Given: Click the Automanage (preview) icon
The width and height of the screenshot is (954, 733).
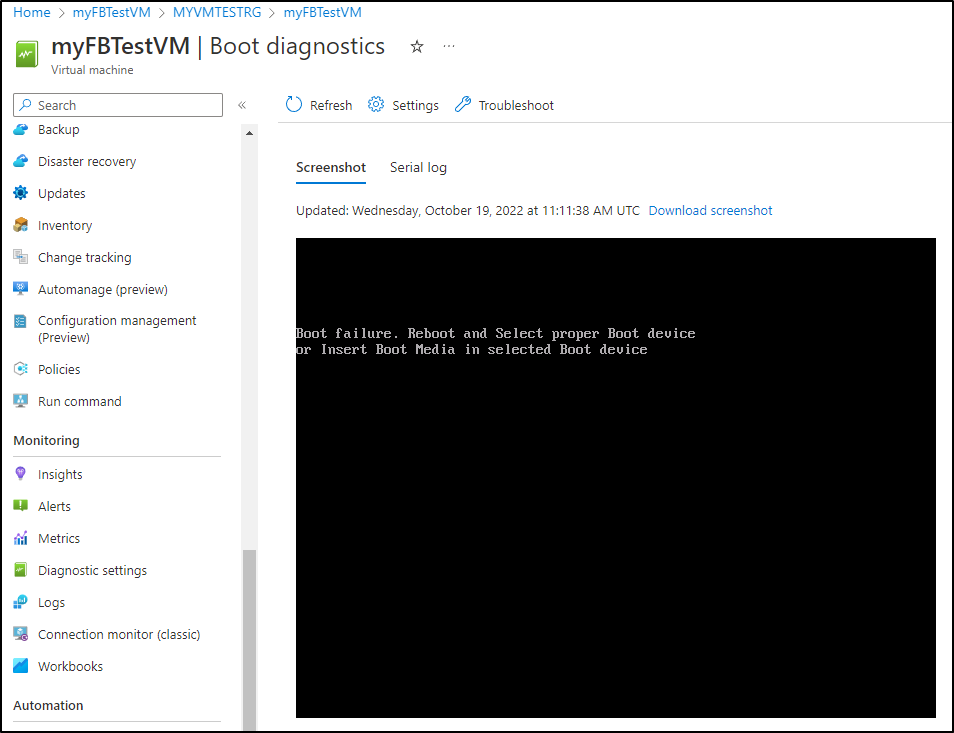Looking at the screenshot, I should point(21,289).
